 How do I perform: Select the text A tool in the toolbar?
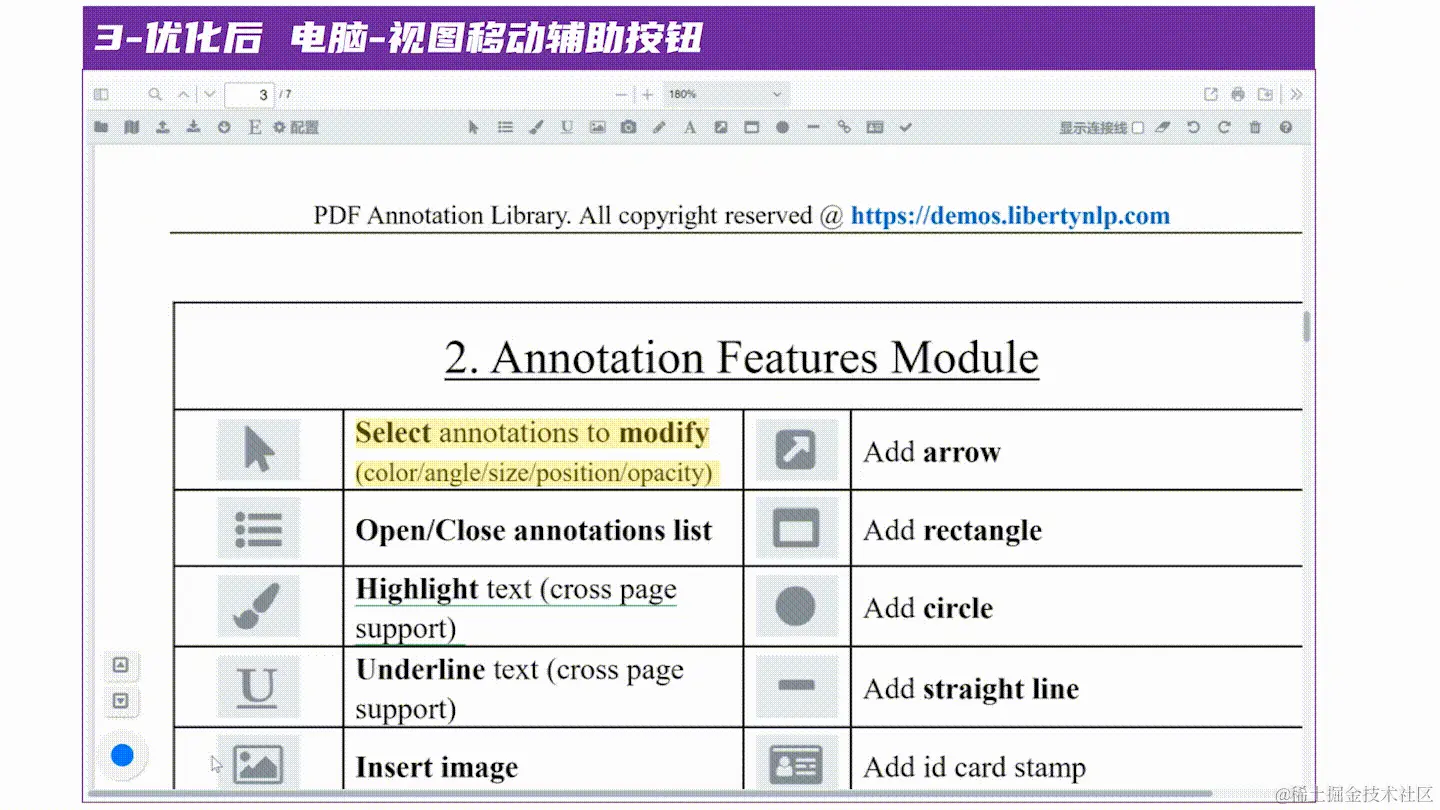pos(689,128)
